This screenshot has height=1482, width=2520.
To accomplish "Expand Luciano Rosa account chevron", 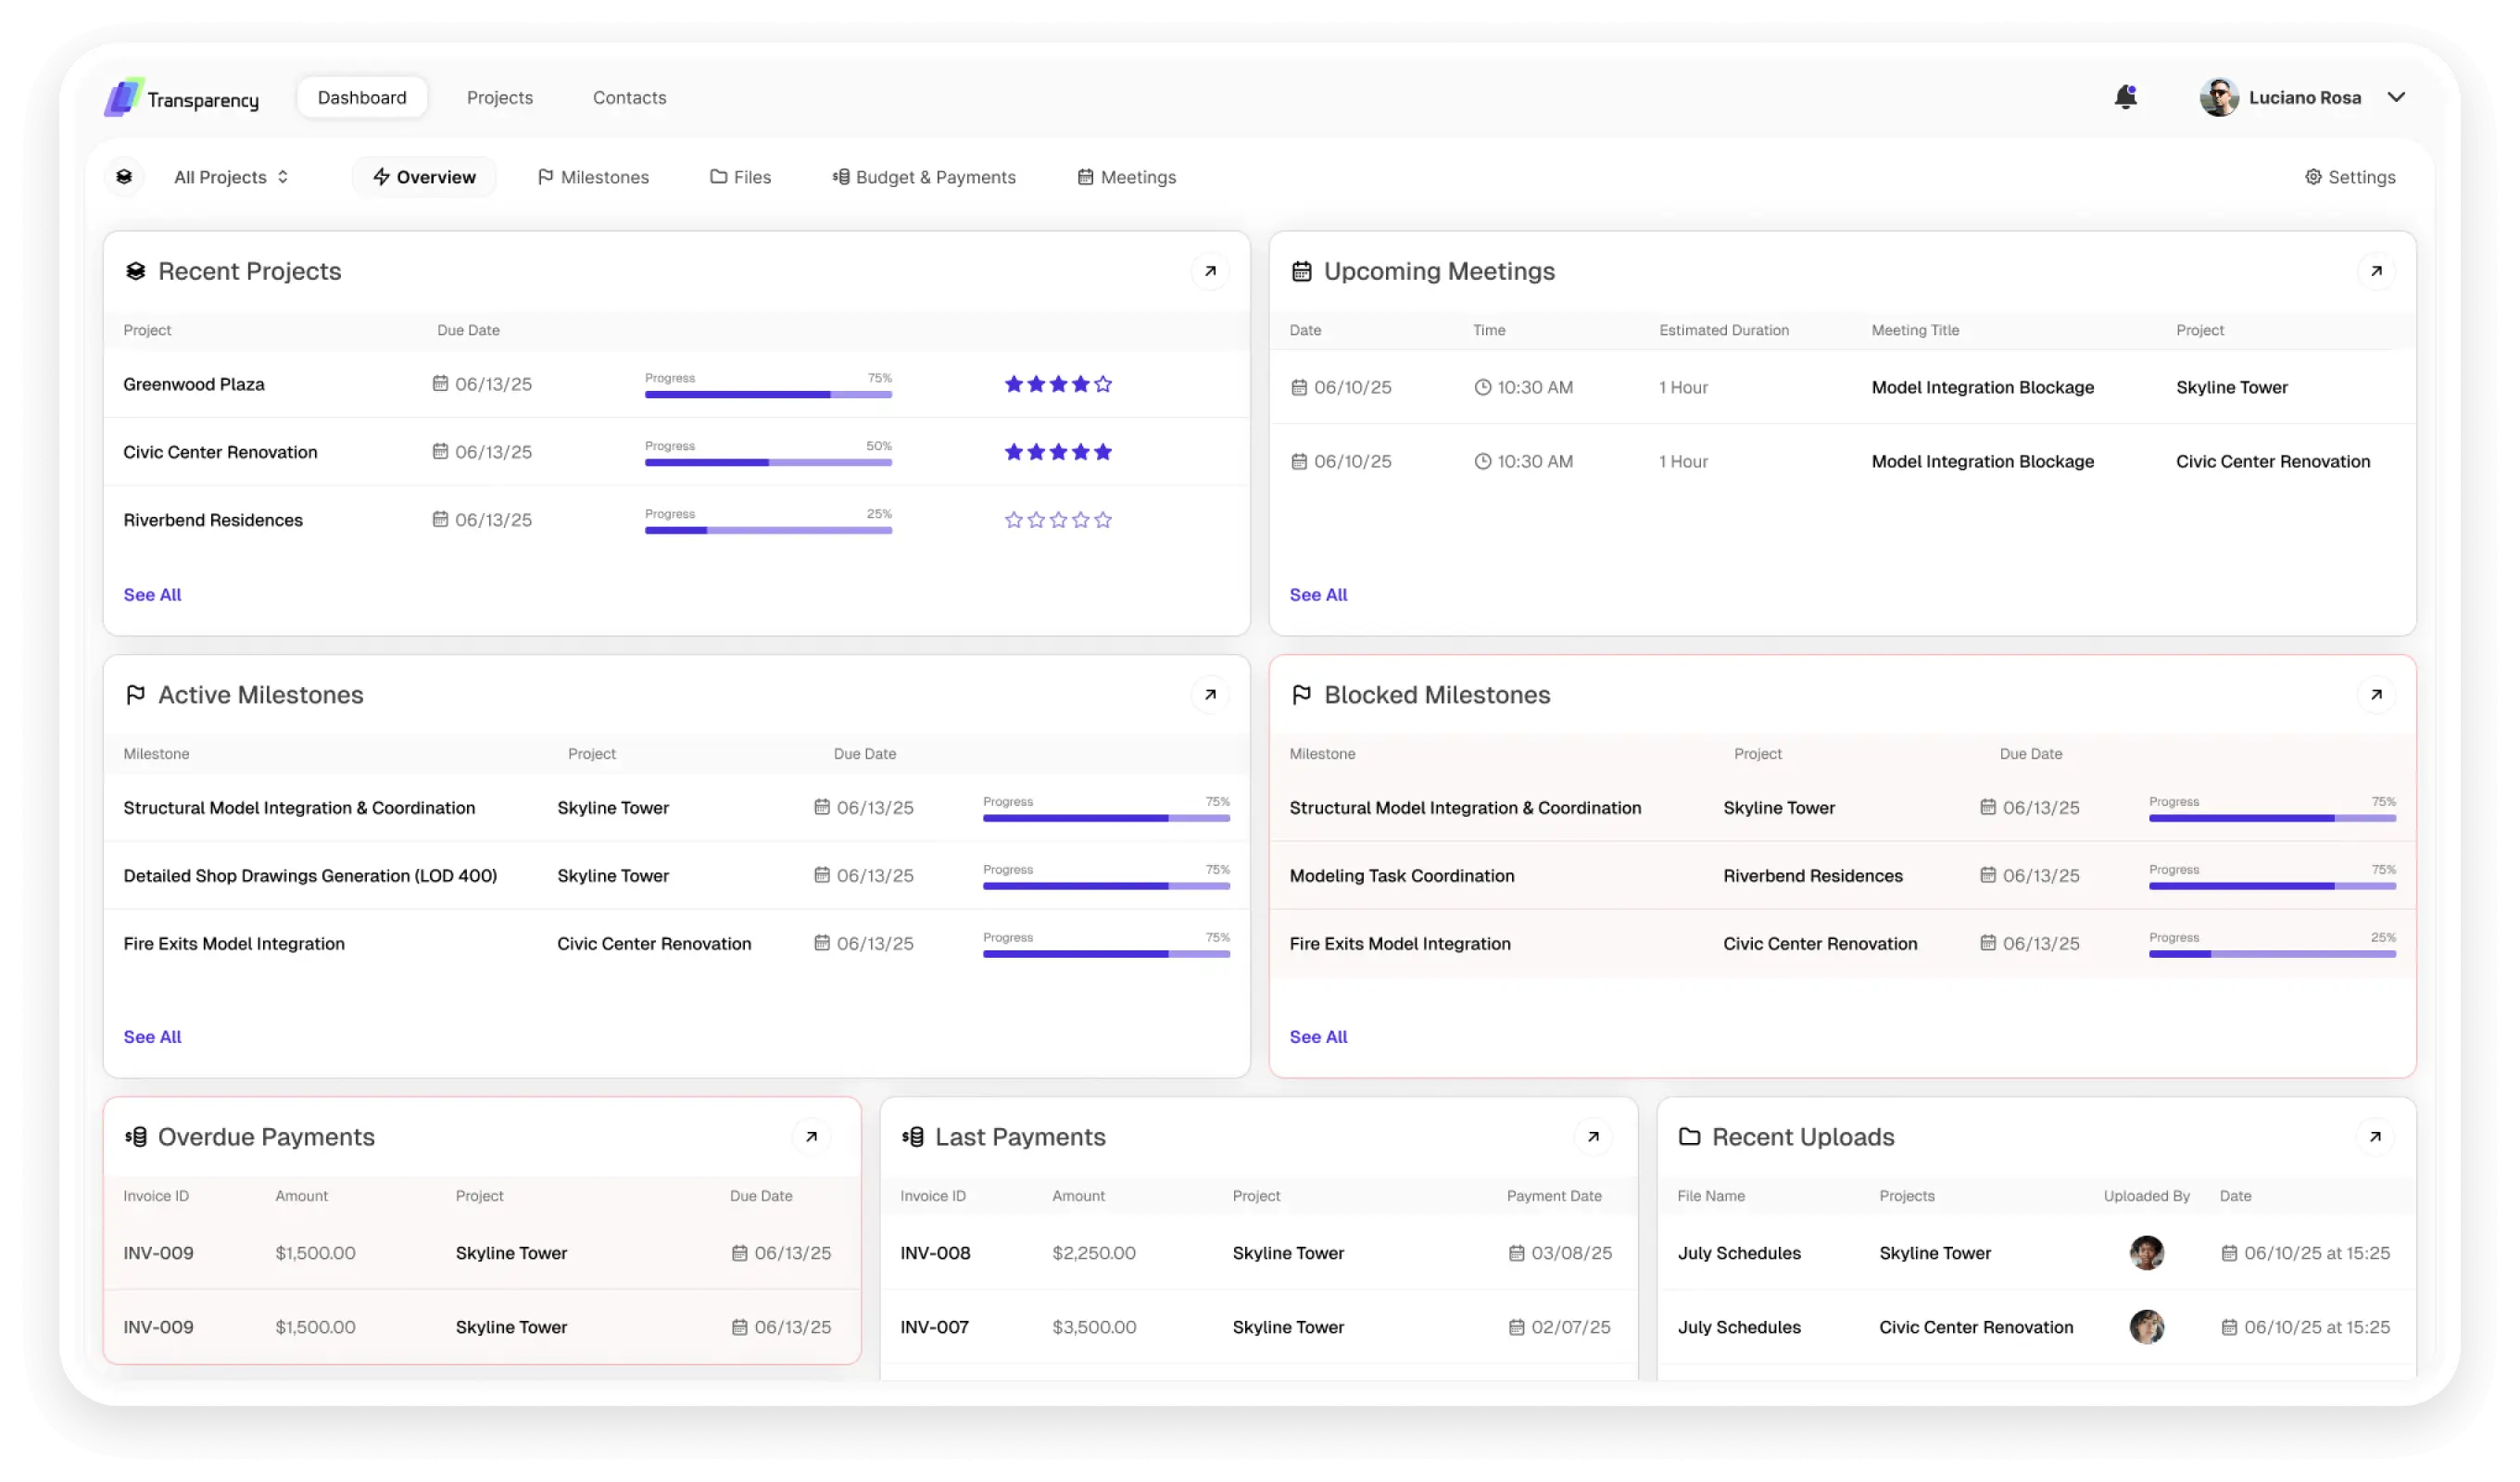I will (2396, 97).
